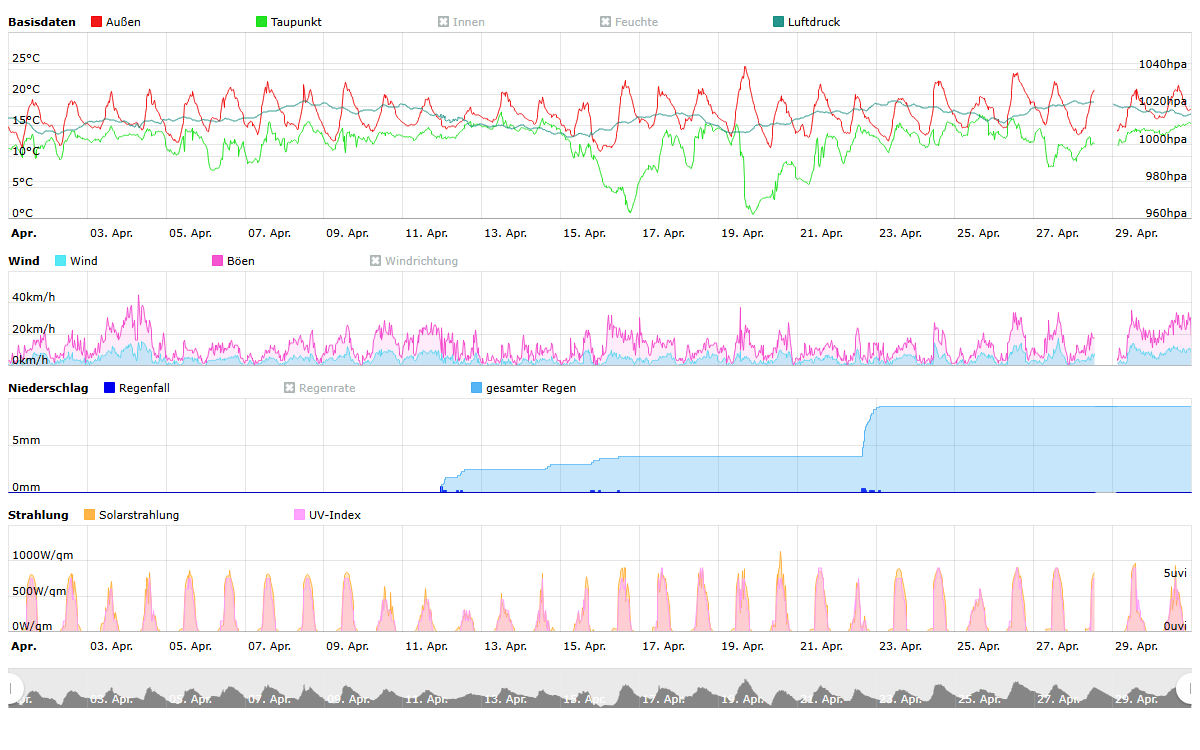Click the right range navigator handle
Image resolution: width=1200 pixels, height=750 pixels.
tap(1187, 688)
